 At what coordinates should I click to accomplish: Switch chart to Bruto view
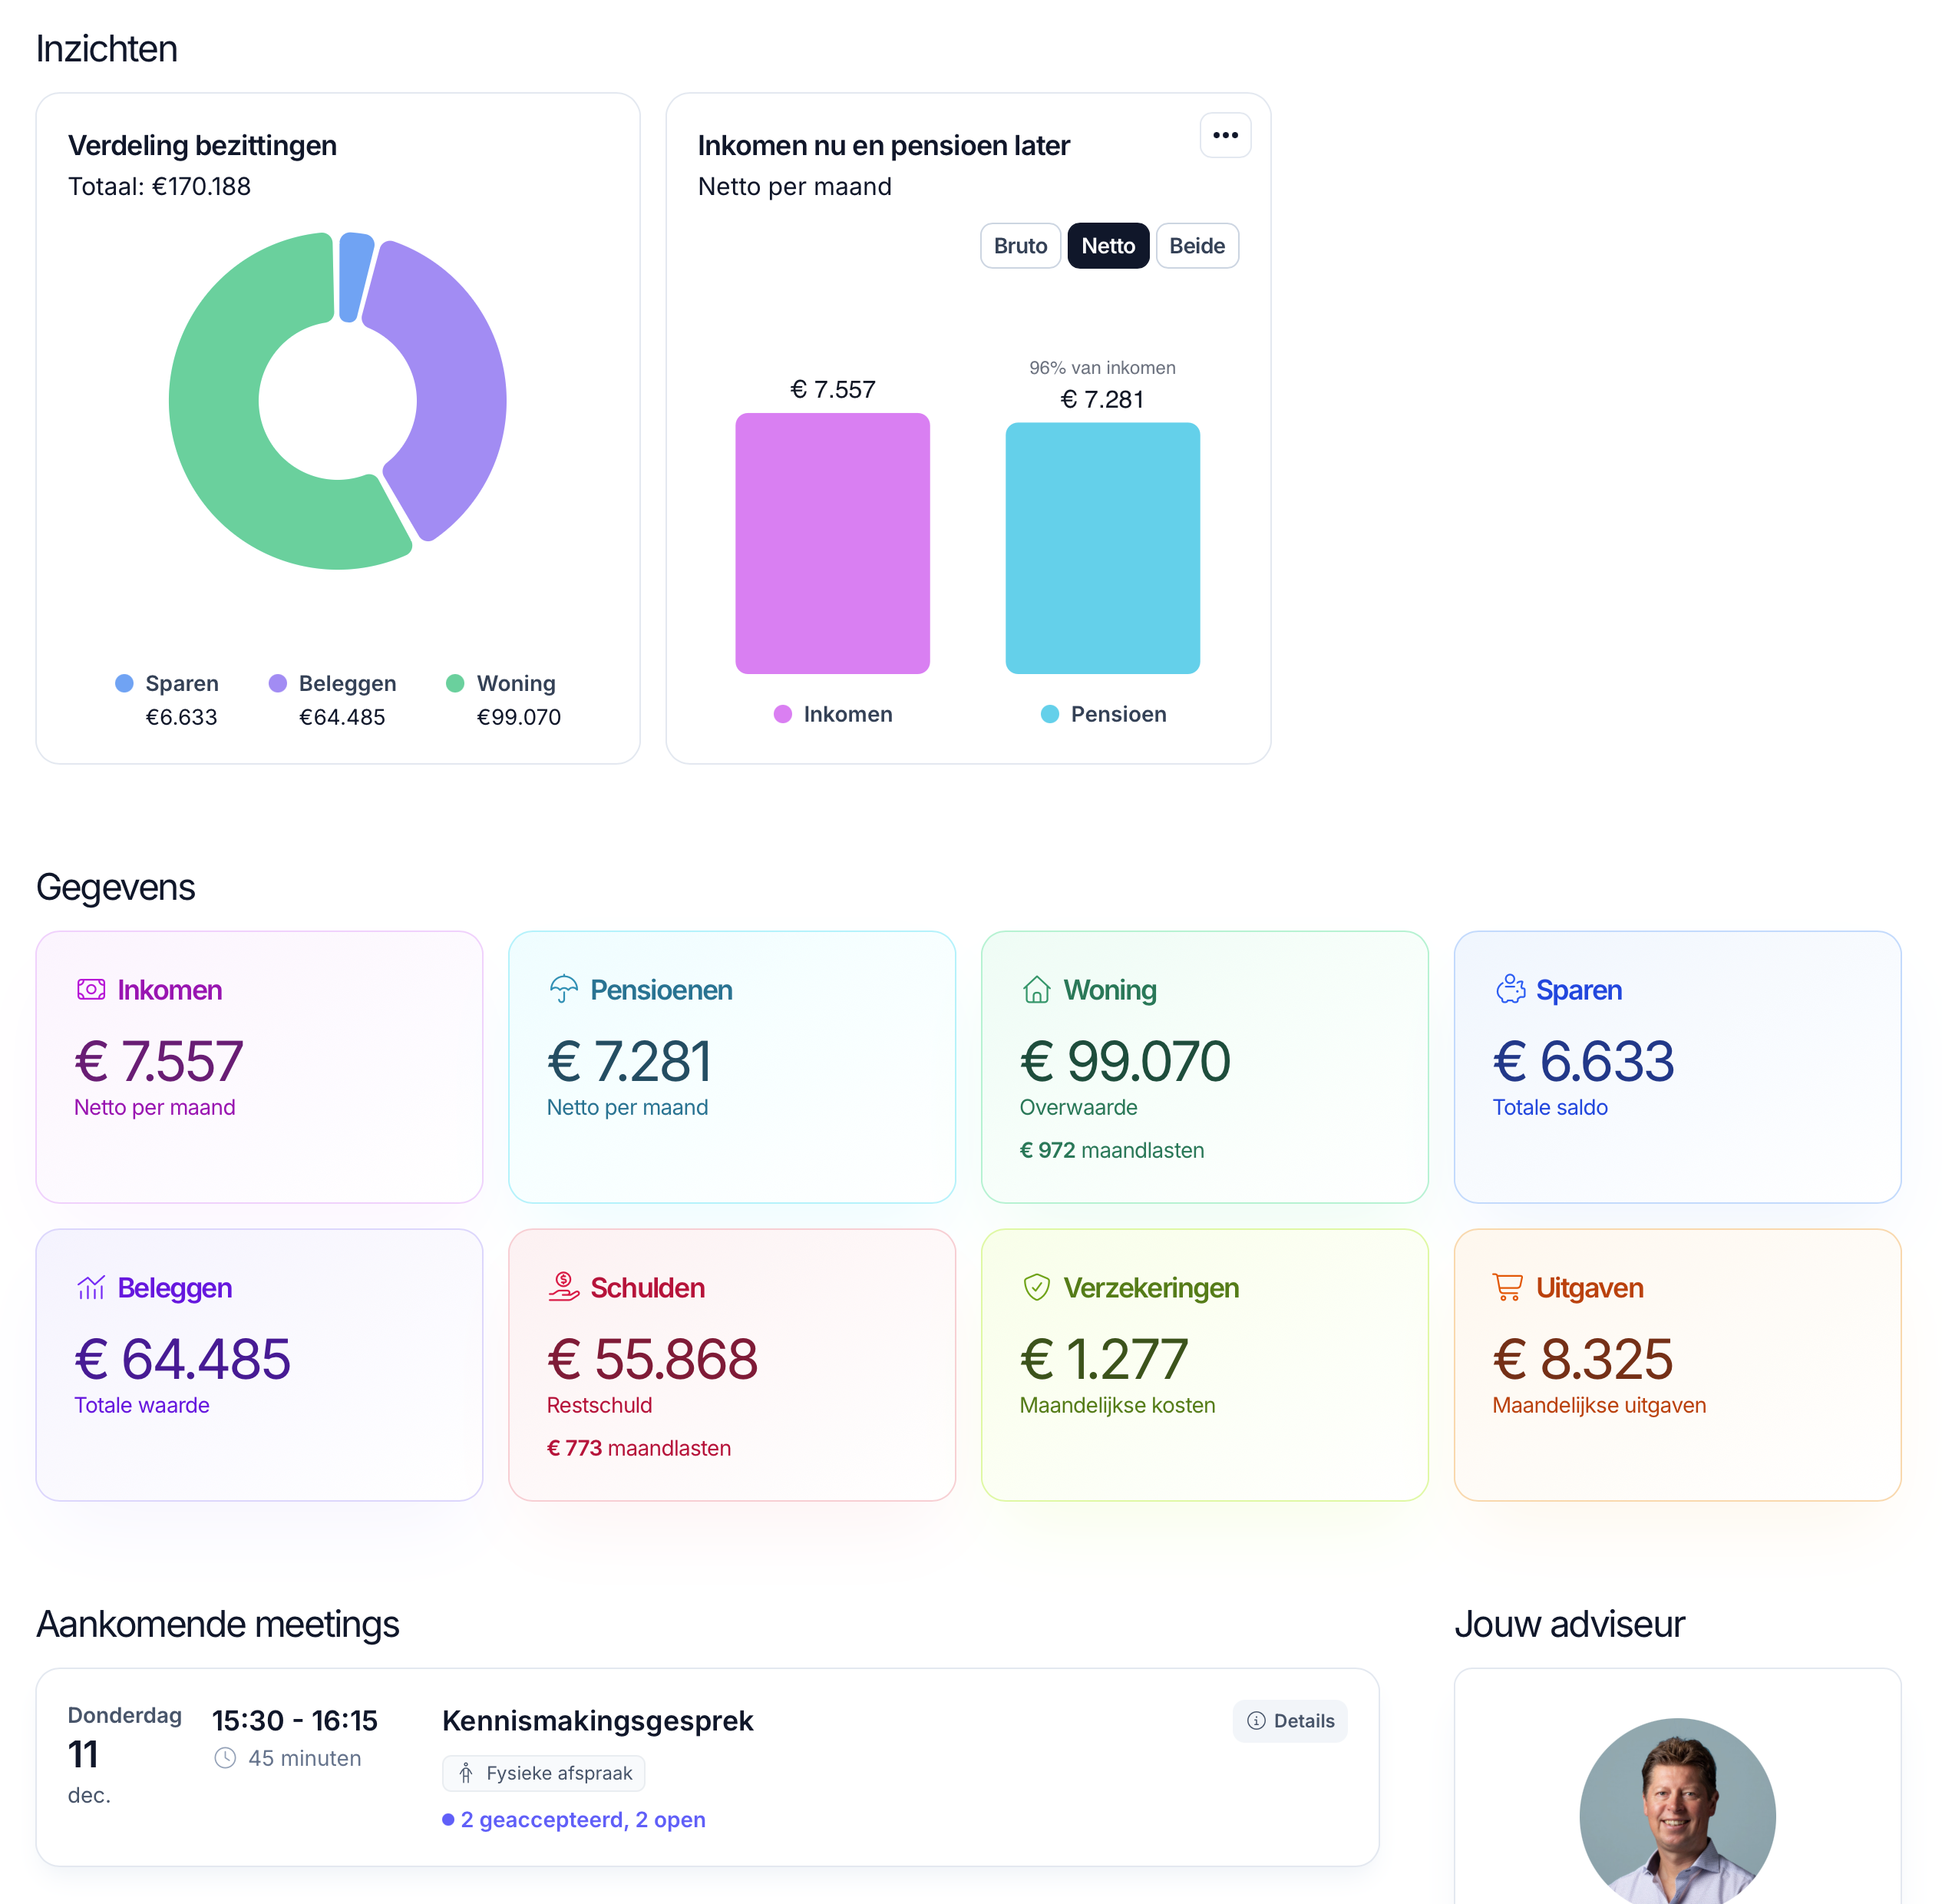[x=1019, y=246]
